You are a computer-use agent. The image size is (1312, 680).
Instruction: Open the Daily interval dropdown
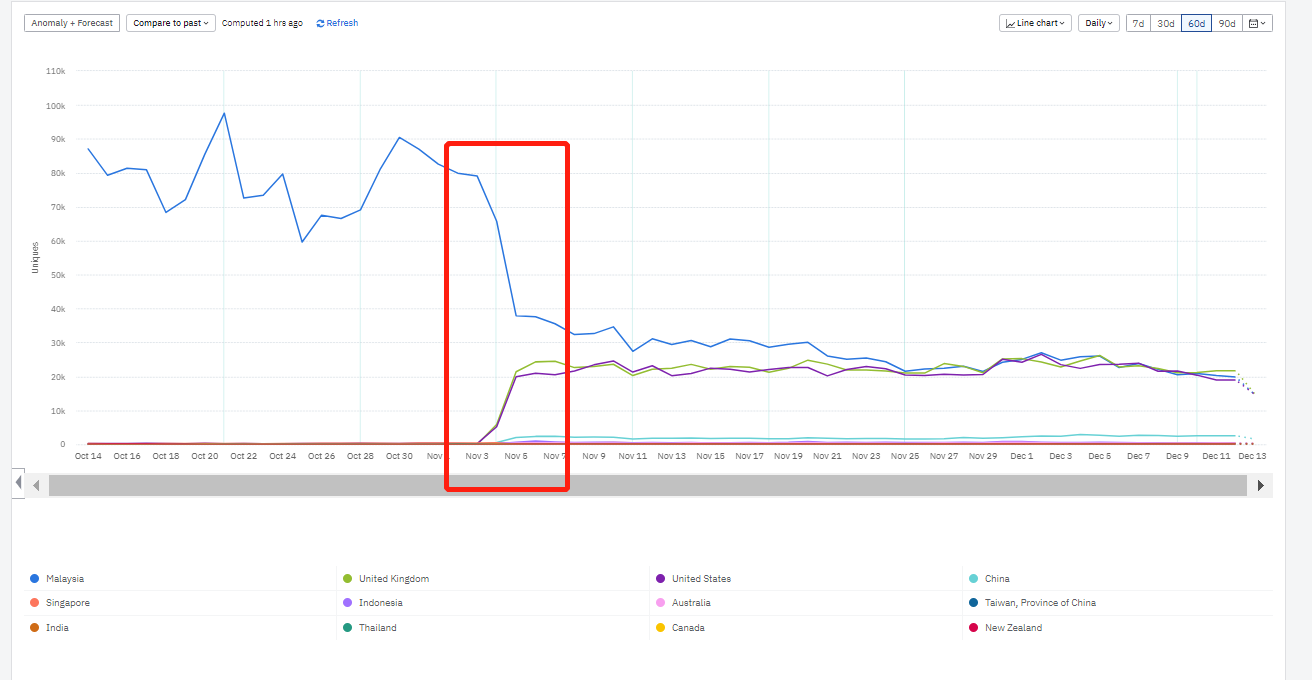click(1098, 23)
